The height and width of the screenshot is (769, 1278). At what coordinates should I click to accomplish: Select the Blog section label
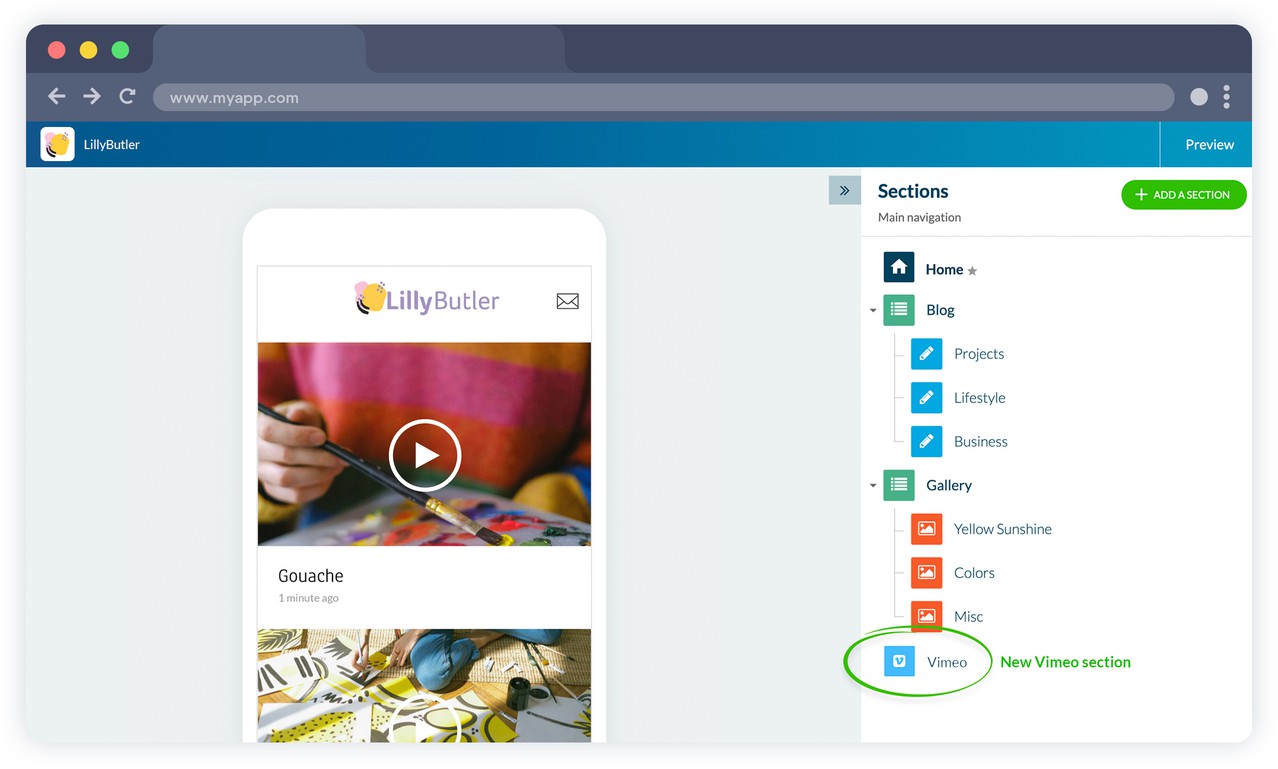point(940,310)
